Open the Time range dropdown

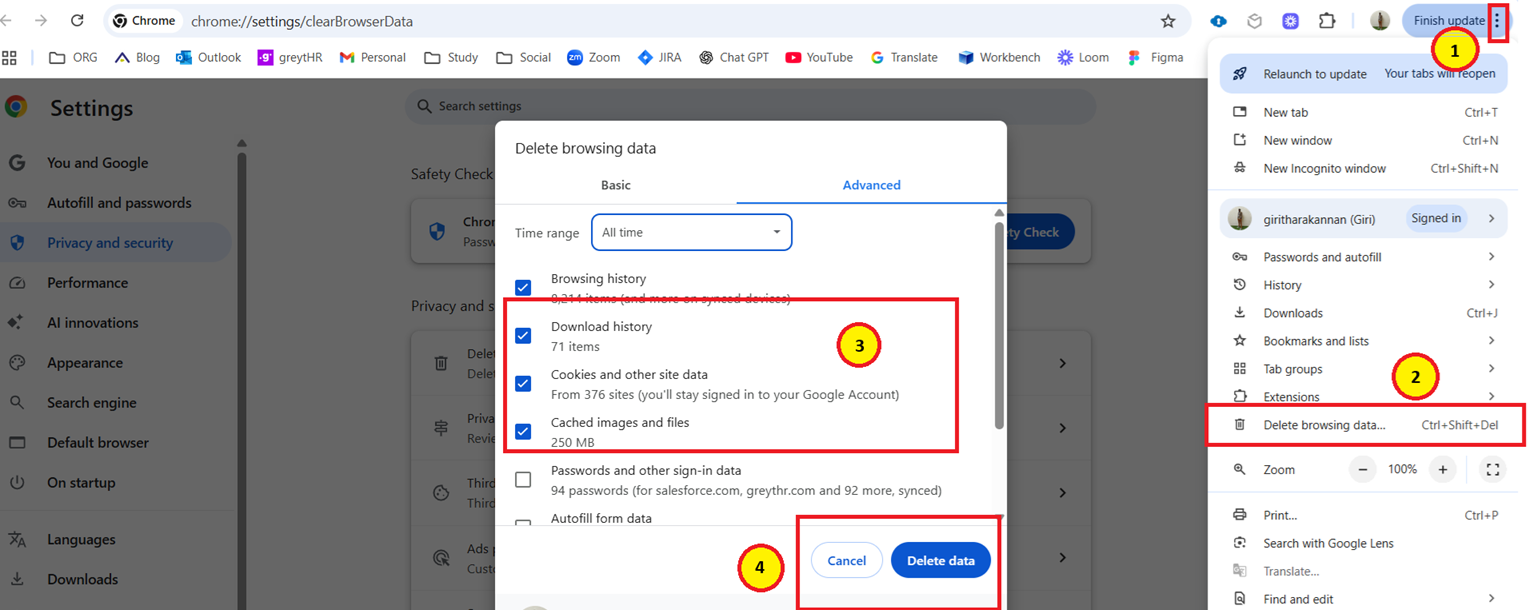coord(691,232)
